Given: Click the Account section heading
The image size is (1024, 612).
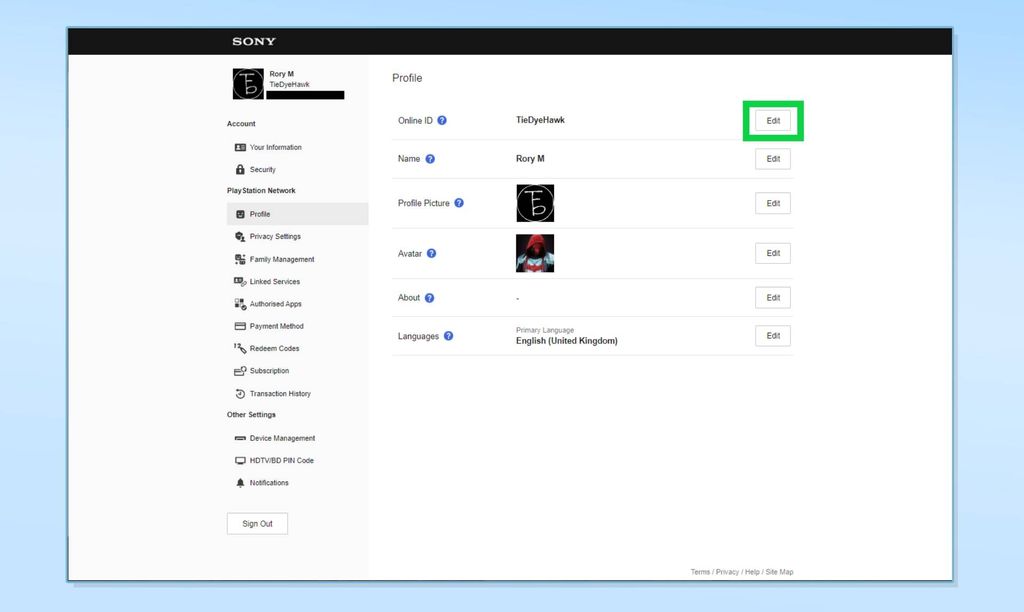Looking at the screenshot, I should click(x=241, y=123).
